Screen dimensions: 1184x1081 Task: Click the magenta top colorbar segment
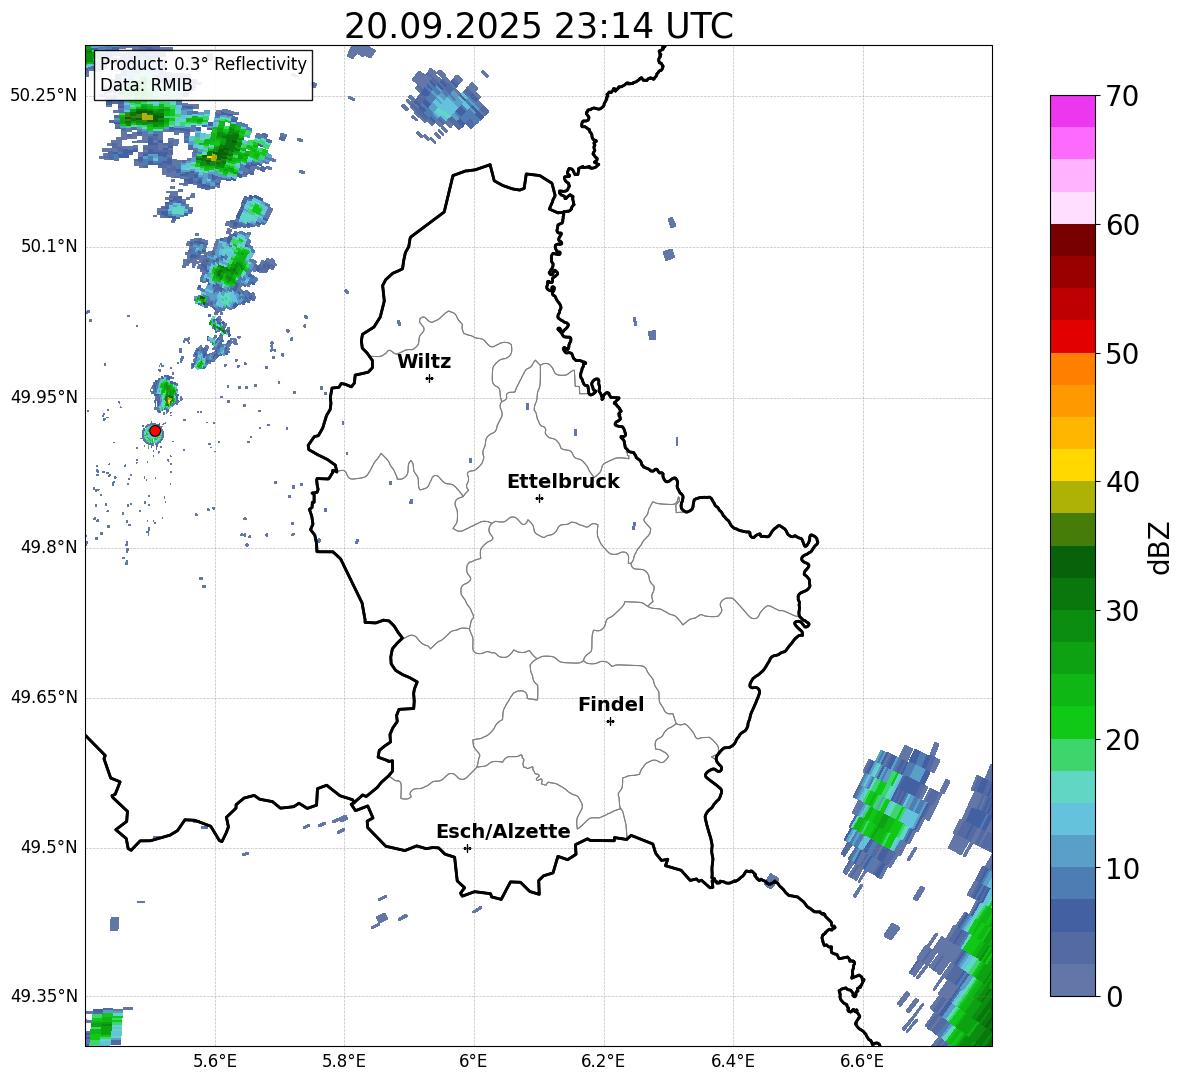click(1072, 111)
